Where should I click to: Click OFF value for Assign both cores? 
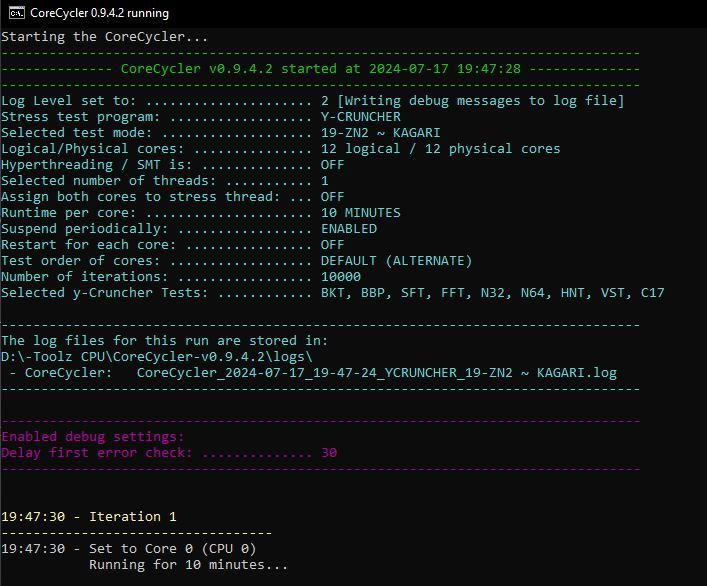coord(332,197)
